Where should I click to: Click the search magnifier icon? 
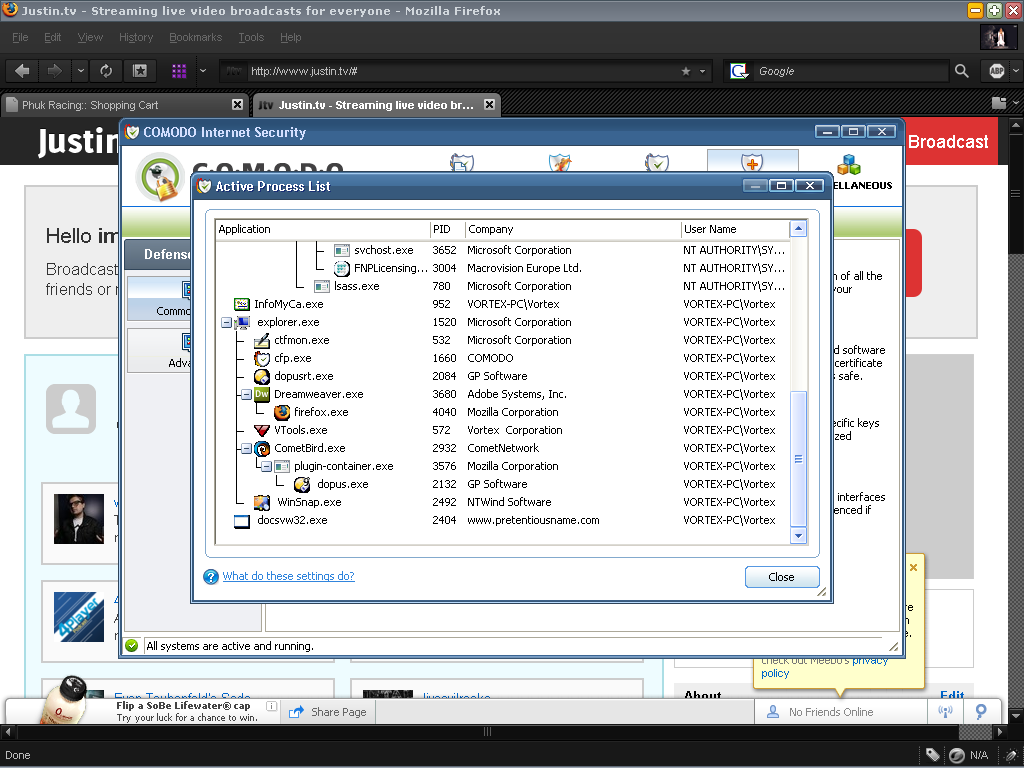[961, 71]
